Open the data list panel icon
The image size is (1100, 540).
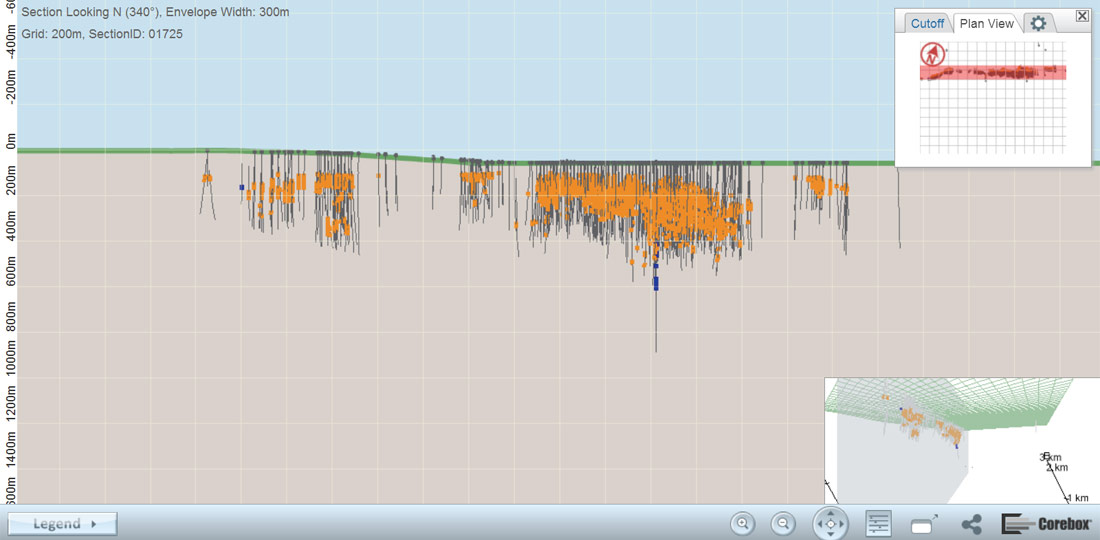879,523
